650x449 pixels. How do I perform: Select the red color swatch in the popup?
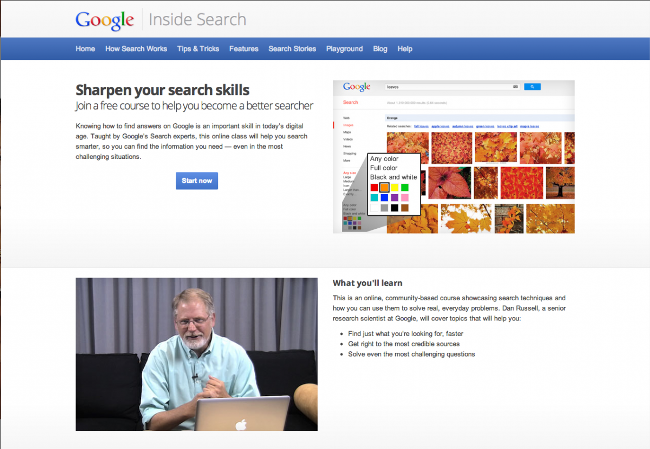374,187
